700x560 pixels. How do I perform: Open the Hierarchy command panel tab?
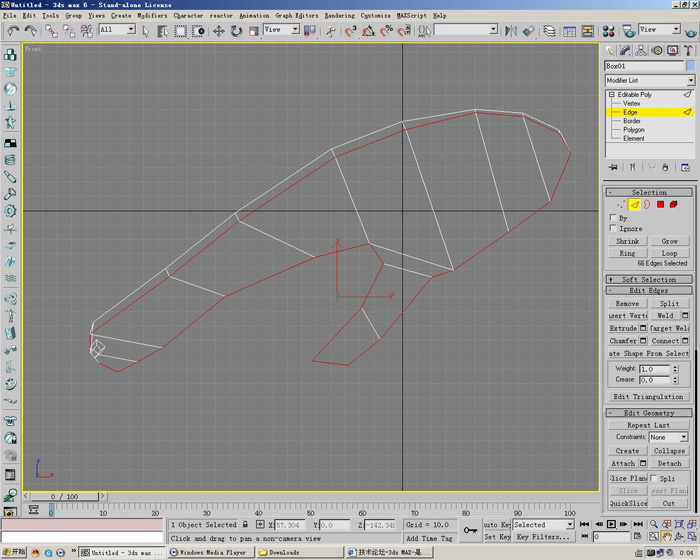642,50
